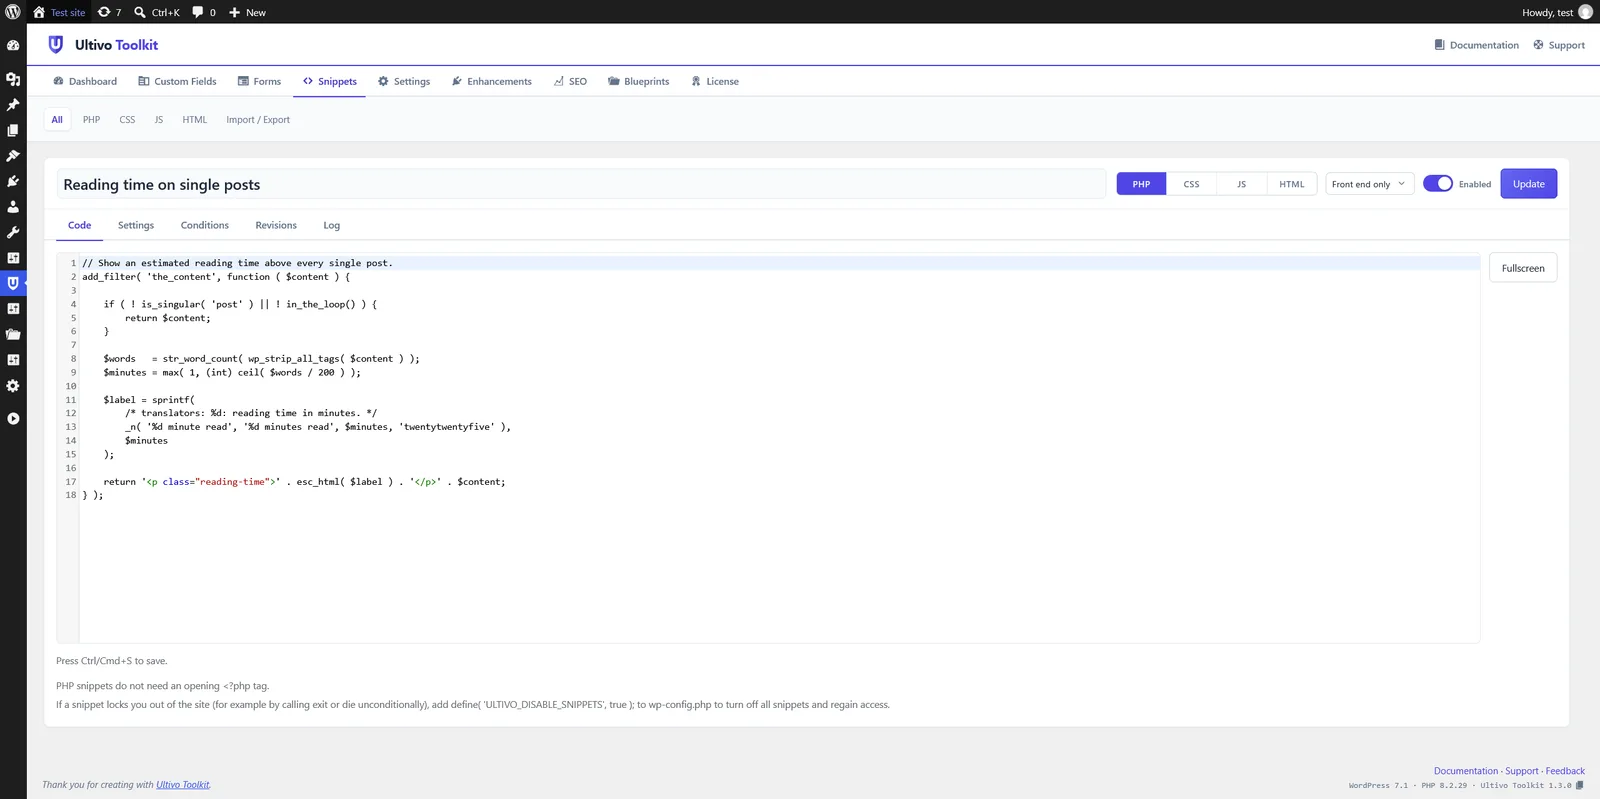Follow the Ultivo Toolkit footer link
1600x799 pixels.
(183, 785)
